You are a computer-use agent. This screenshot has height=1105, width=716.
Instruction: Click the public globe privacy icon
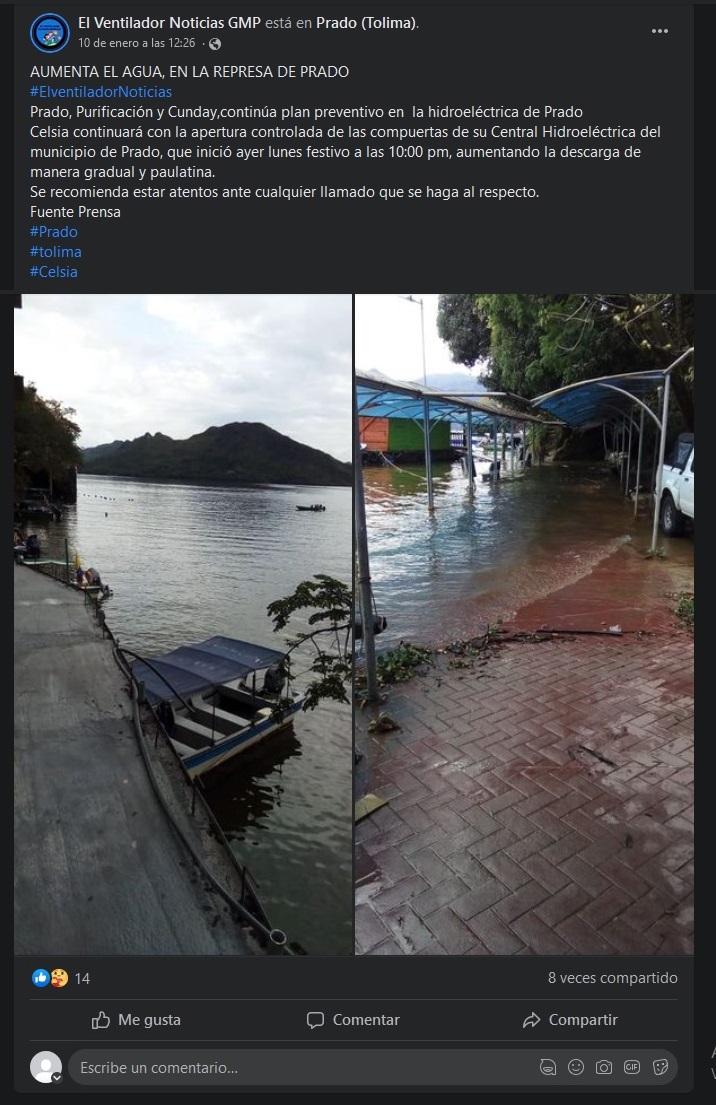coord(215,44)
